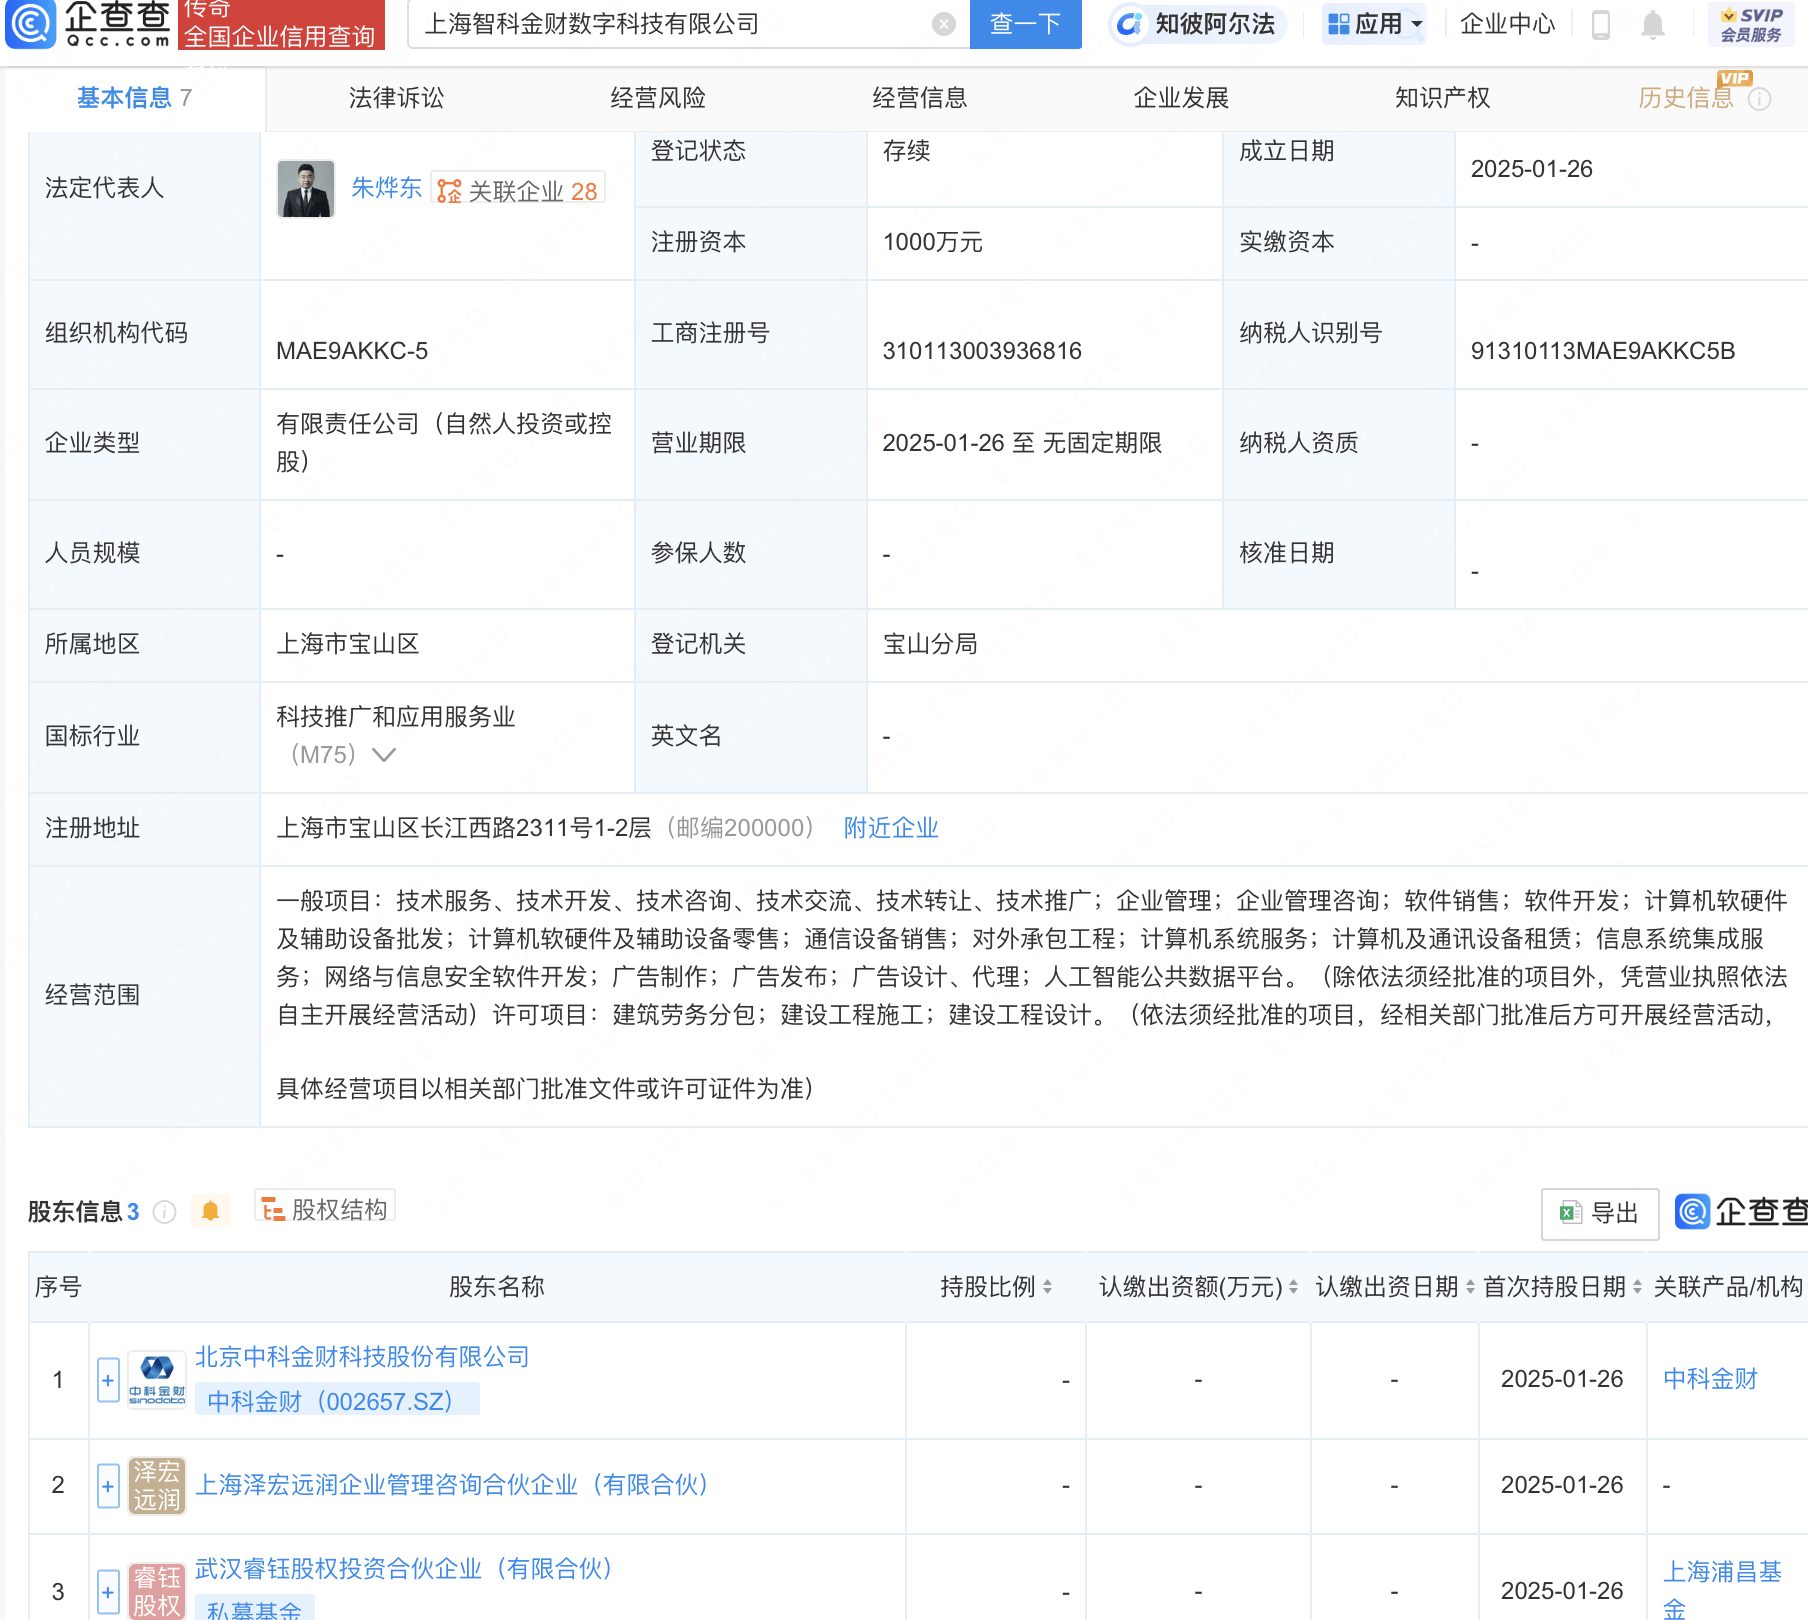Click 上海市宝山区 region value
The height and width of the screenshot is (1620, 1808).
click(348, 644)
